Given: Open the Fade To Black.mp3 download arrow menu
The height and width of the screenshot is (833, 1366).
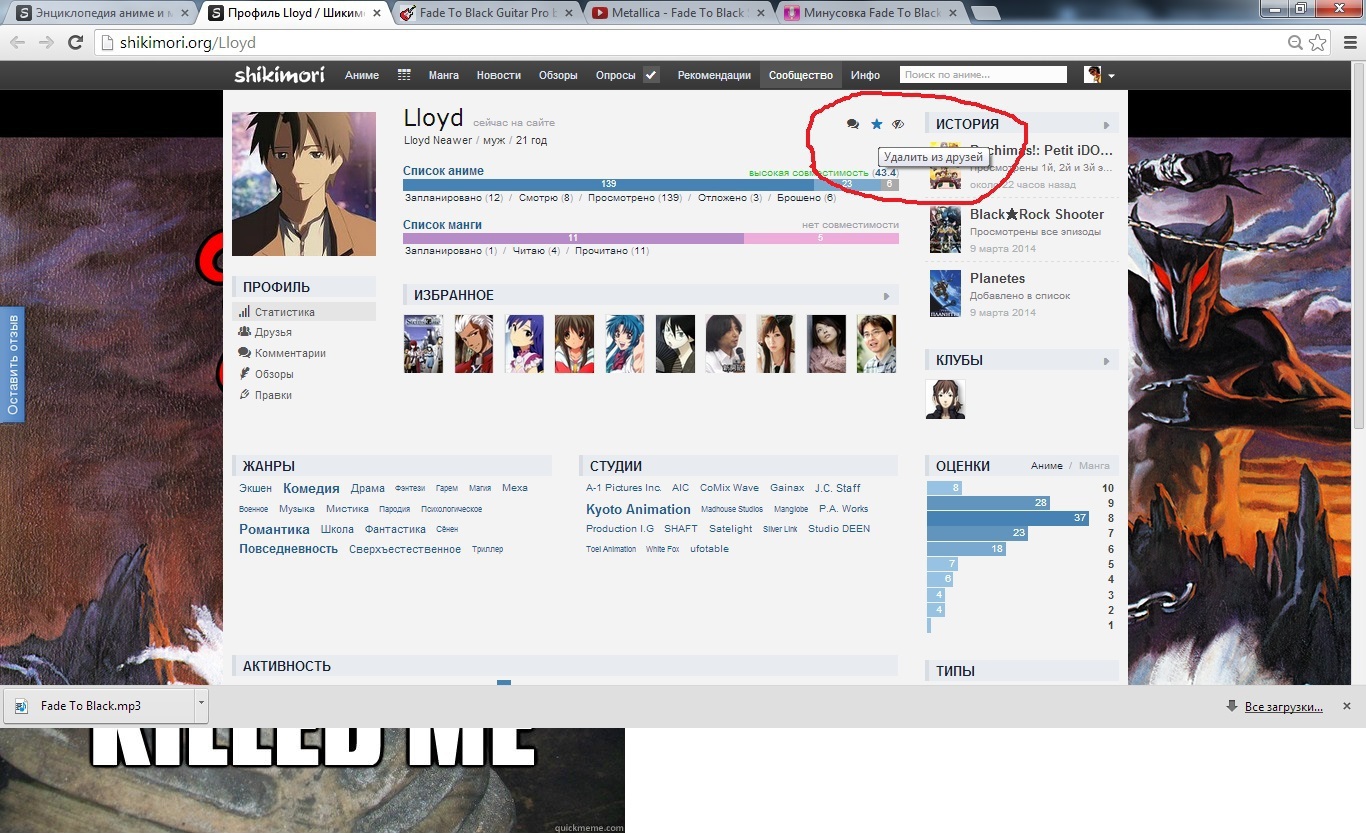Looking at the screenshot, I should 201,704.
